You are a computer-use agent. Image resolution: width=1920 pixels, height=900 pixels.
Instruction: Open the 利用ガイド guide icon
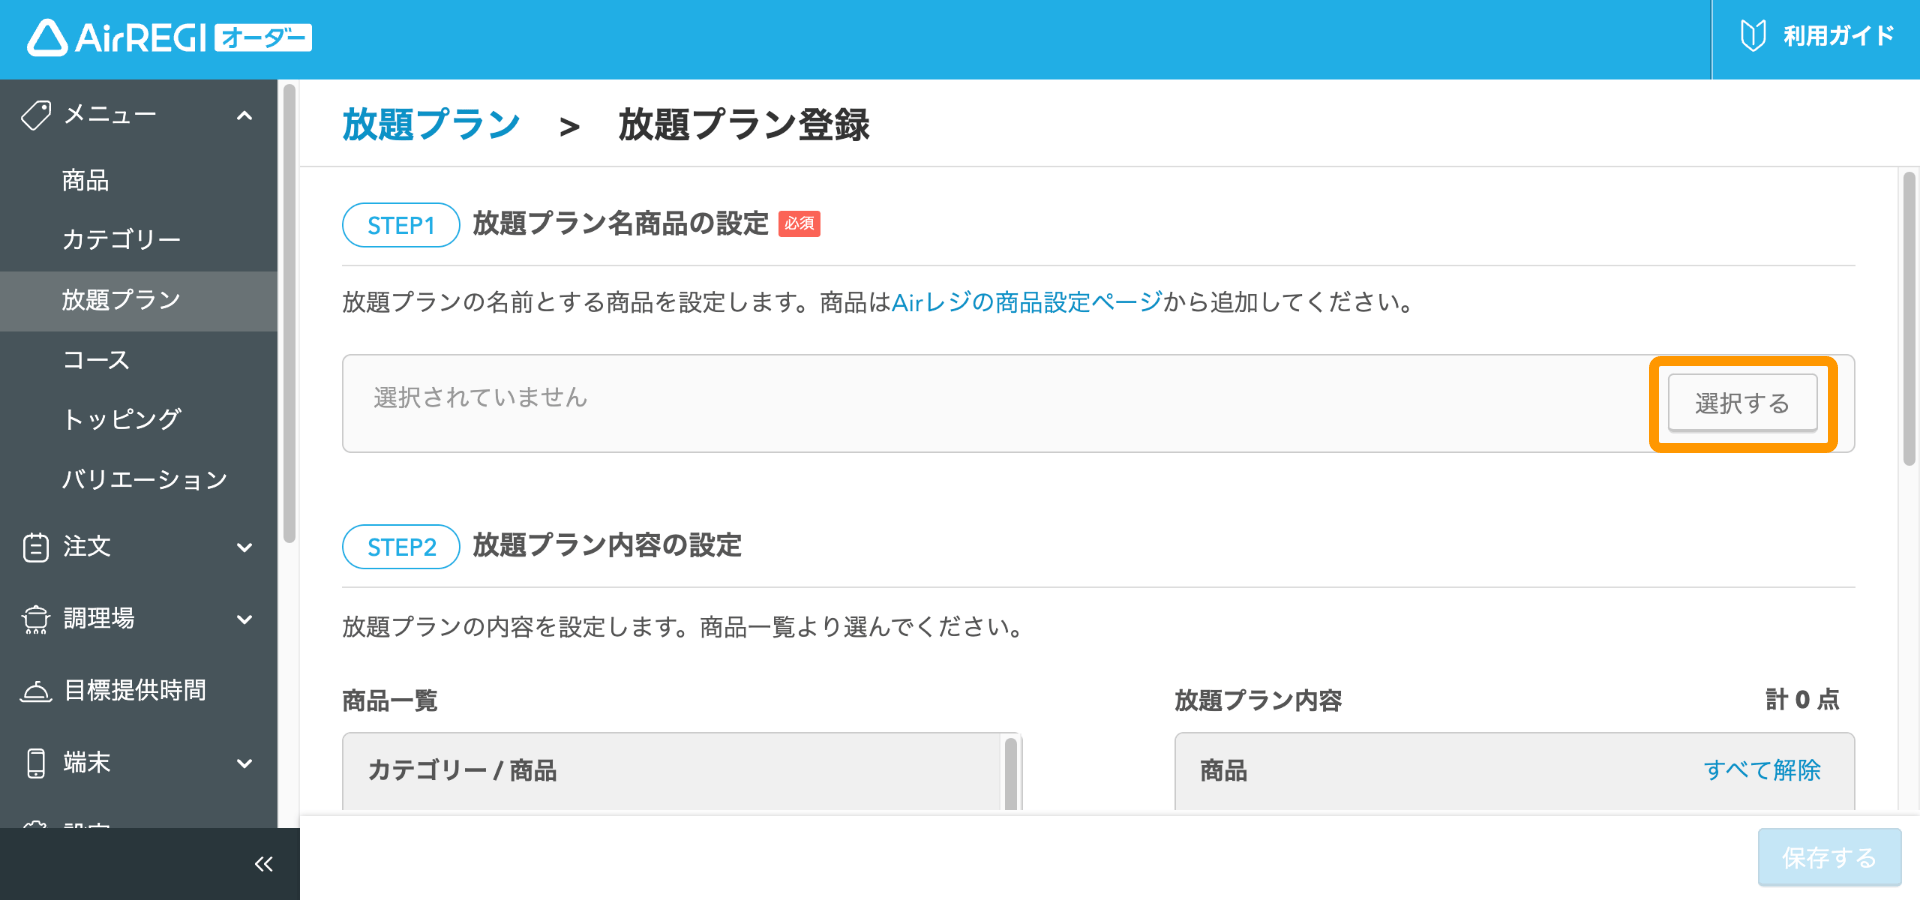[x=1752, y=36]
